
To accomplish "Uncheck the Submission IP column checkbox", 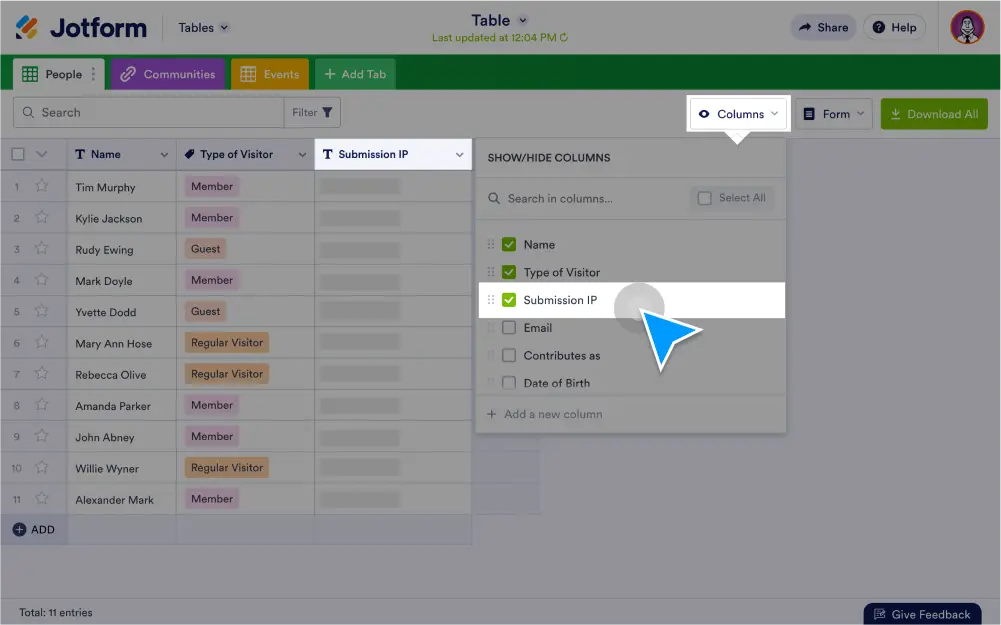I will pos(509,300).
